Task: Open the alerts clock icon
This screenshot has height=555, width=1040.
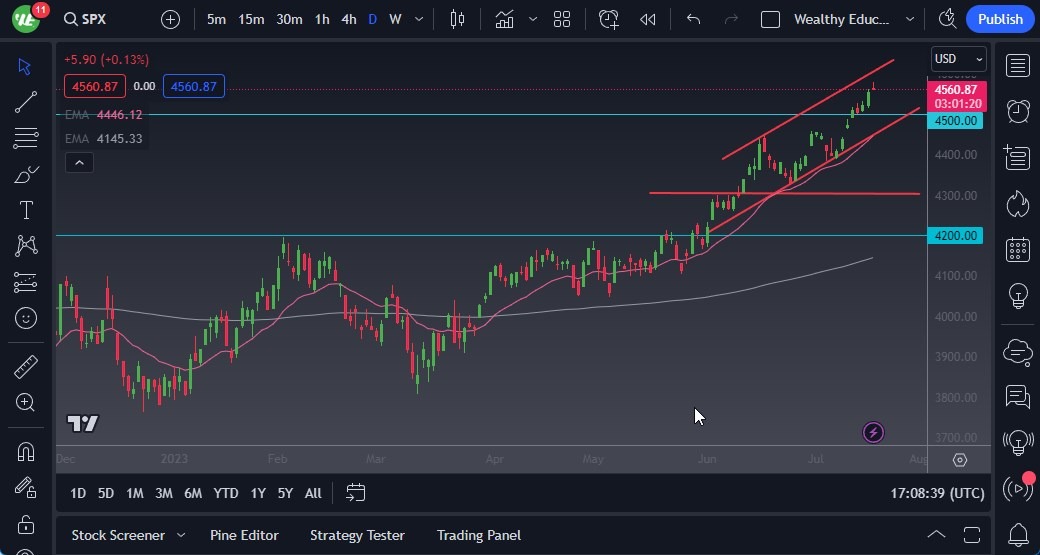Action: click(x=1018, y=111)
